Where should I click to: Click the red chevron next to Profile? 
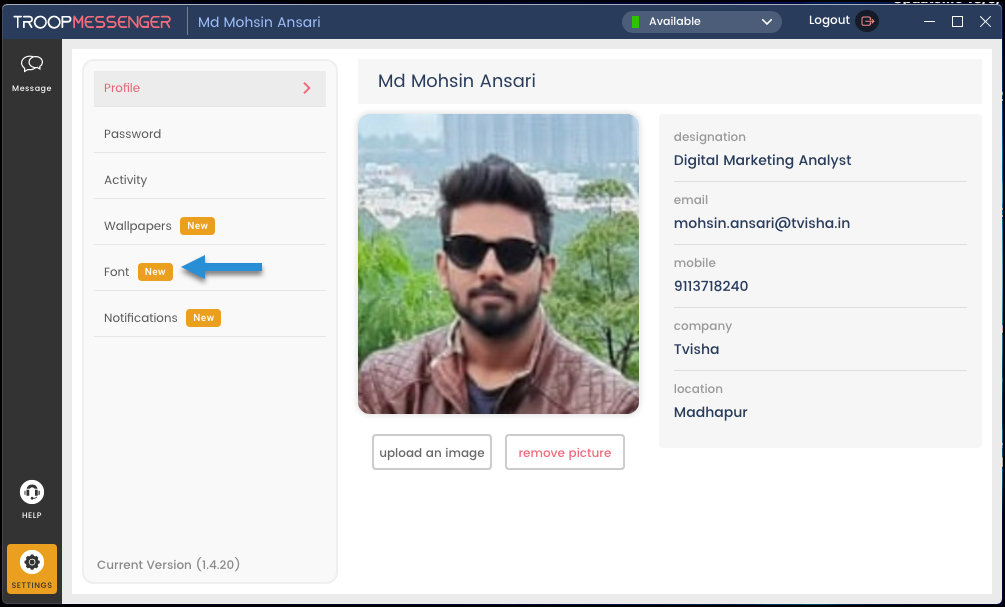click(x=307, y=88)
